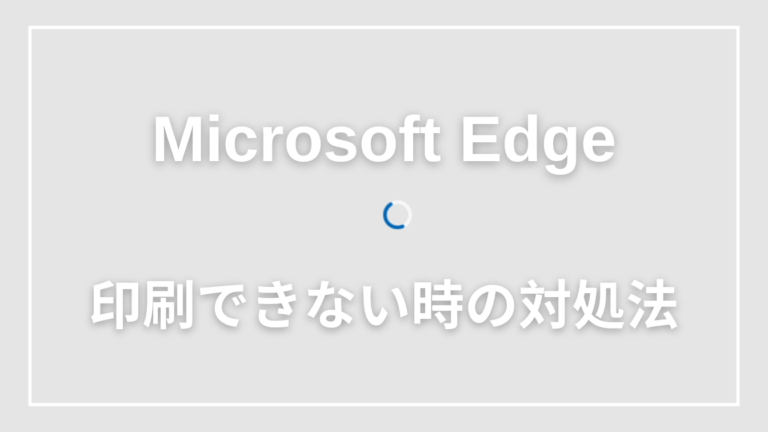Viewport: 768px width, 432px height.
Task: Select the Japanese heading 印刷できない時の対処法
Action: 384,305
